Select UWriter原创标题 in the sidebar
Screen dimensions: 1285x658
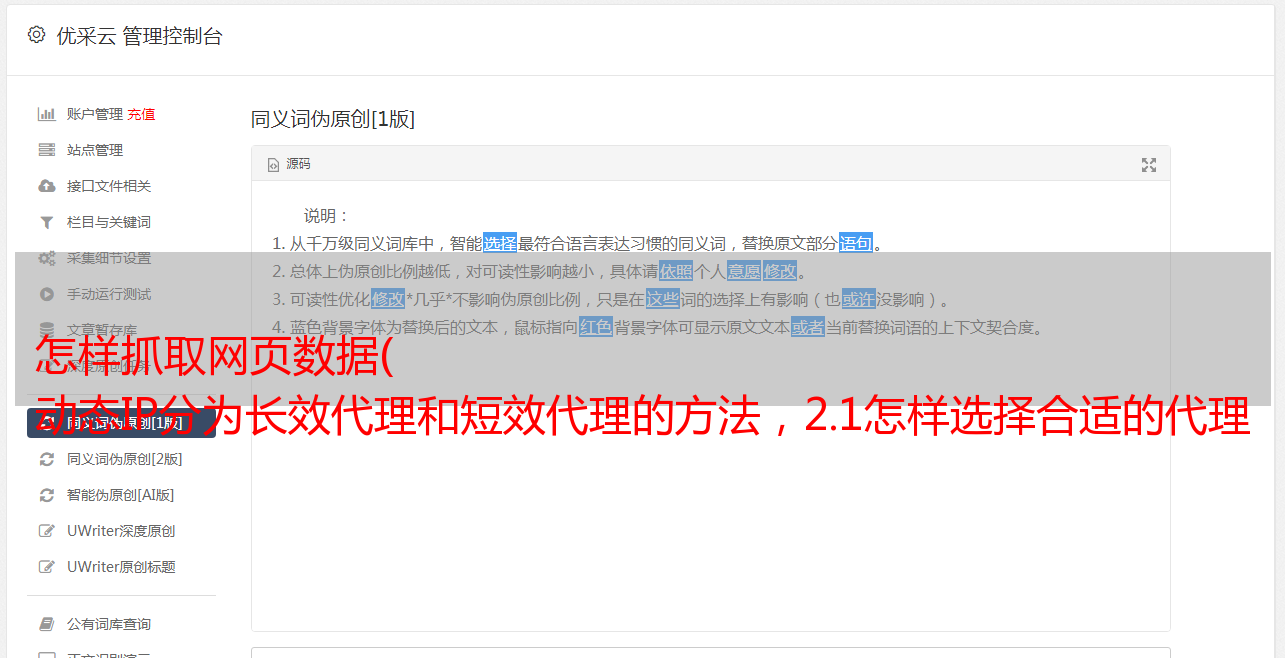tap(121, 567)
